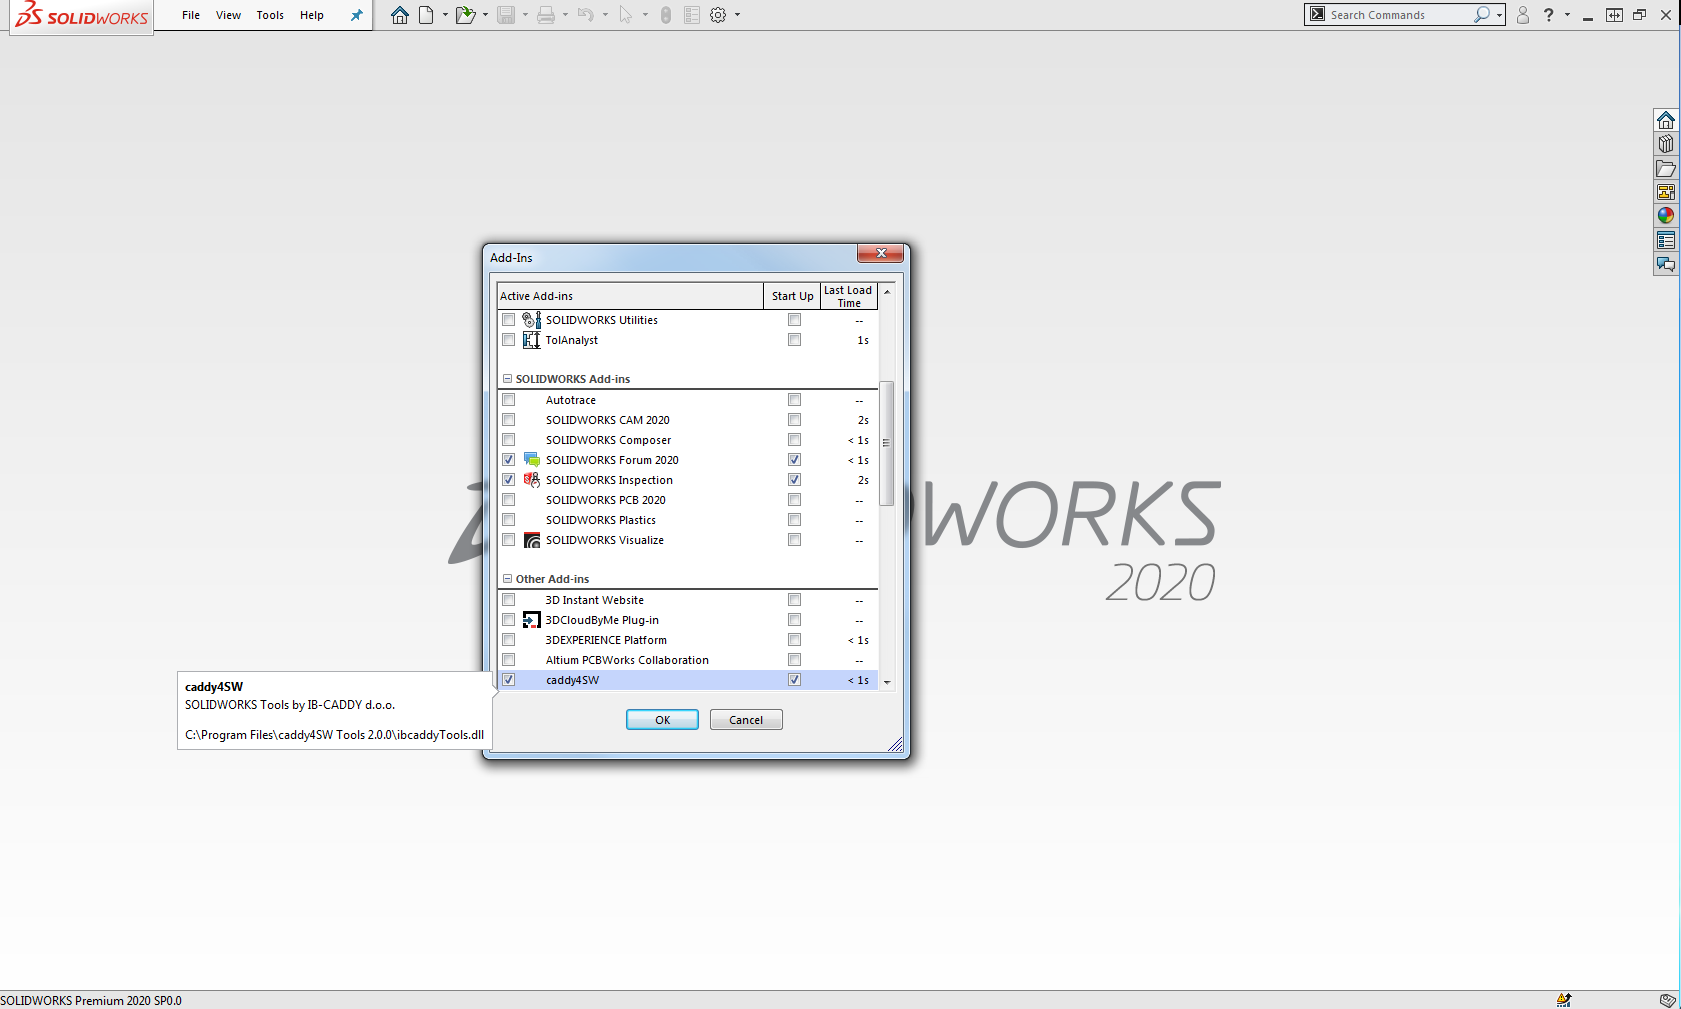Enable SOLIDWORKS Visualize at start up
The width and height of the screenshot is (1681, 1009).
(x=794, y=540)
